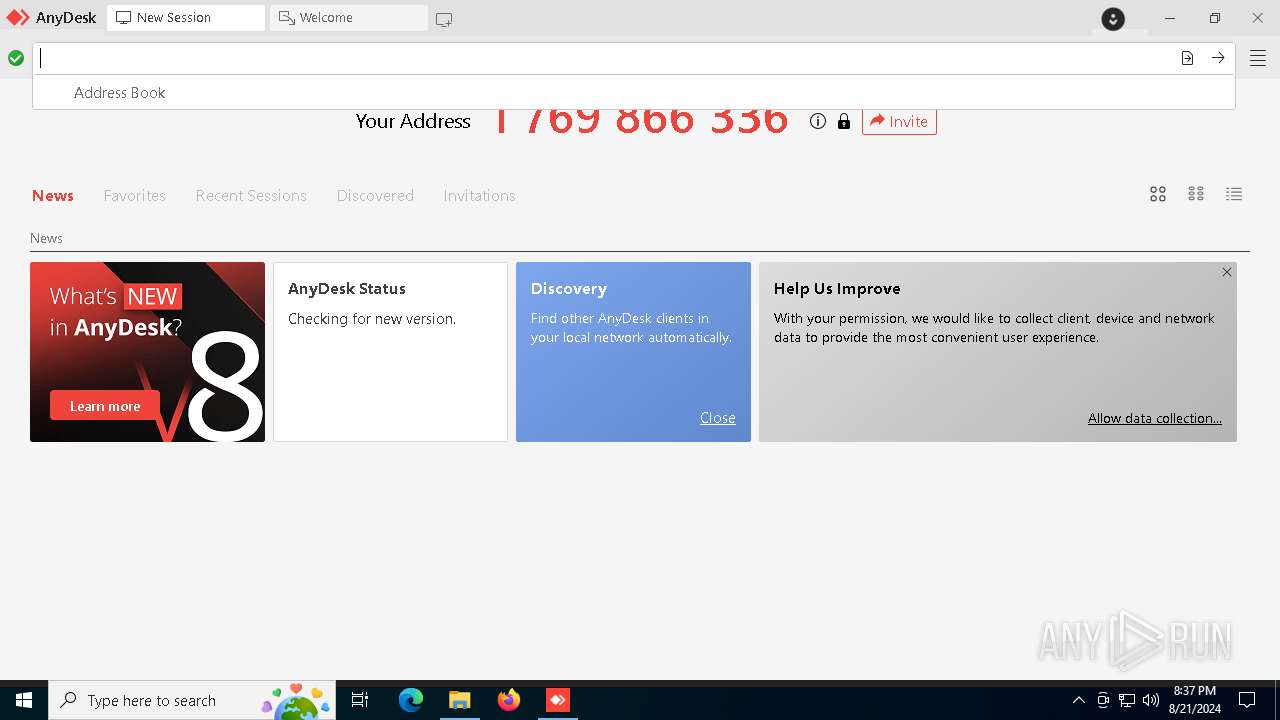Dismiss the Help Us Improve card
The height and width of the screenshot is (720, 1280).
point(1227,272)
